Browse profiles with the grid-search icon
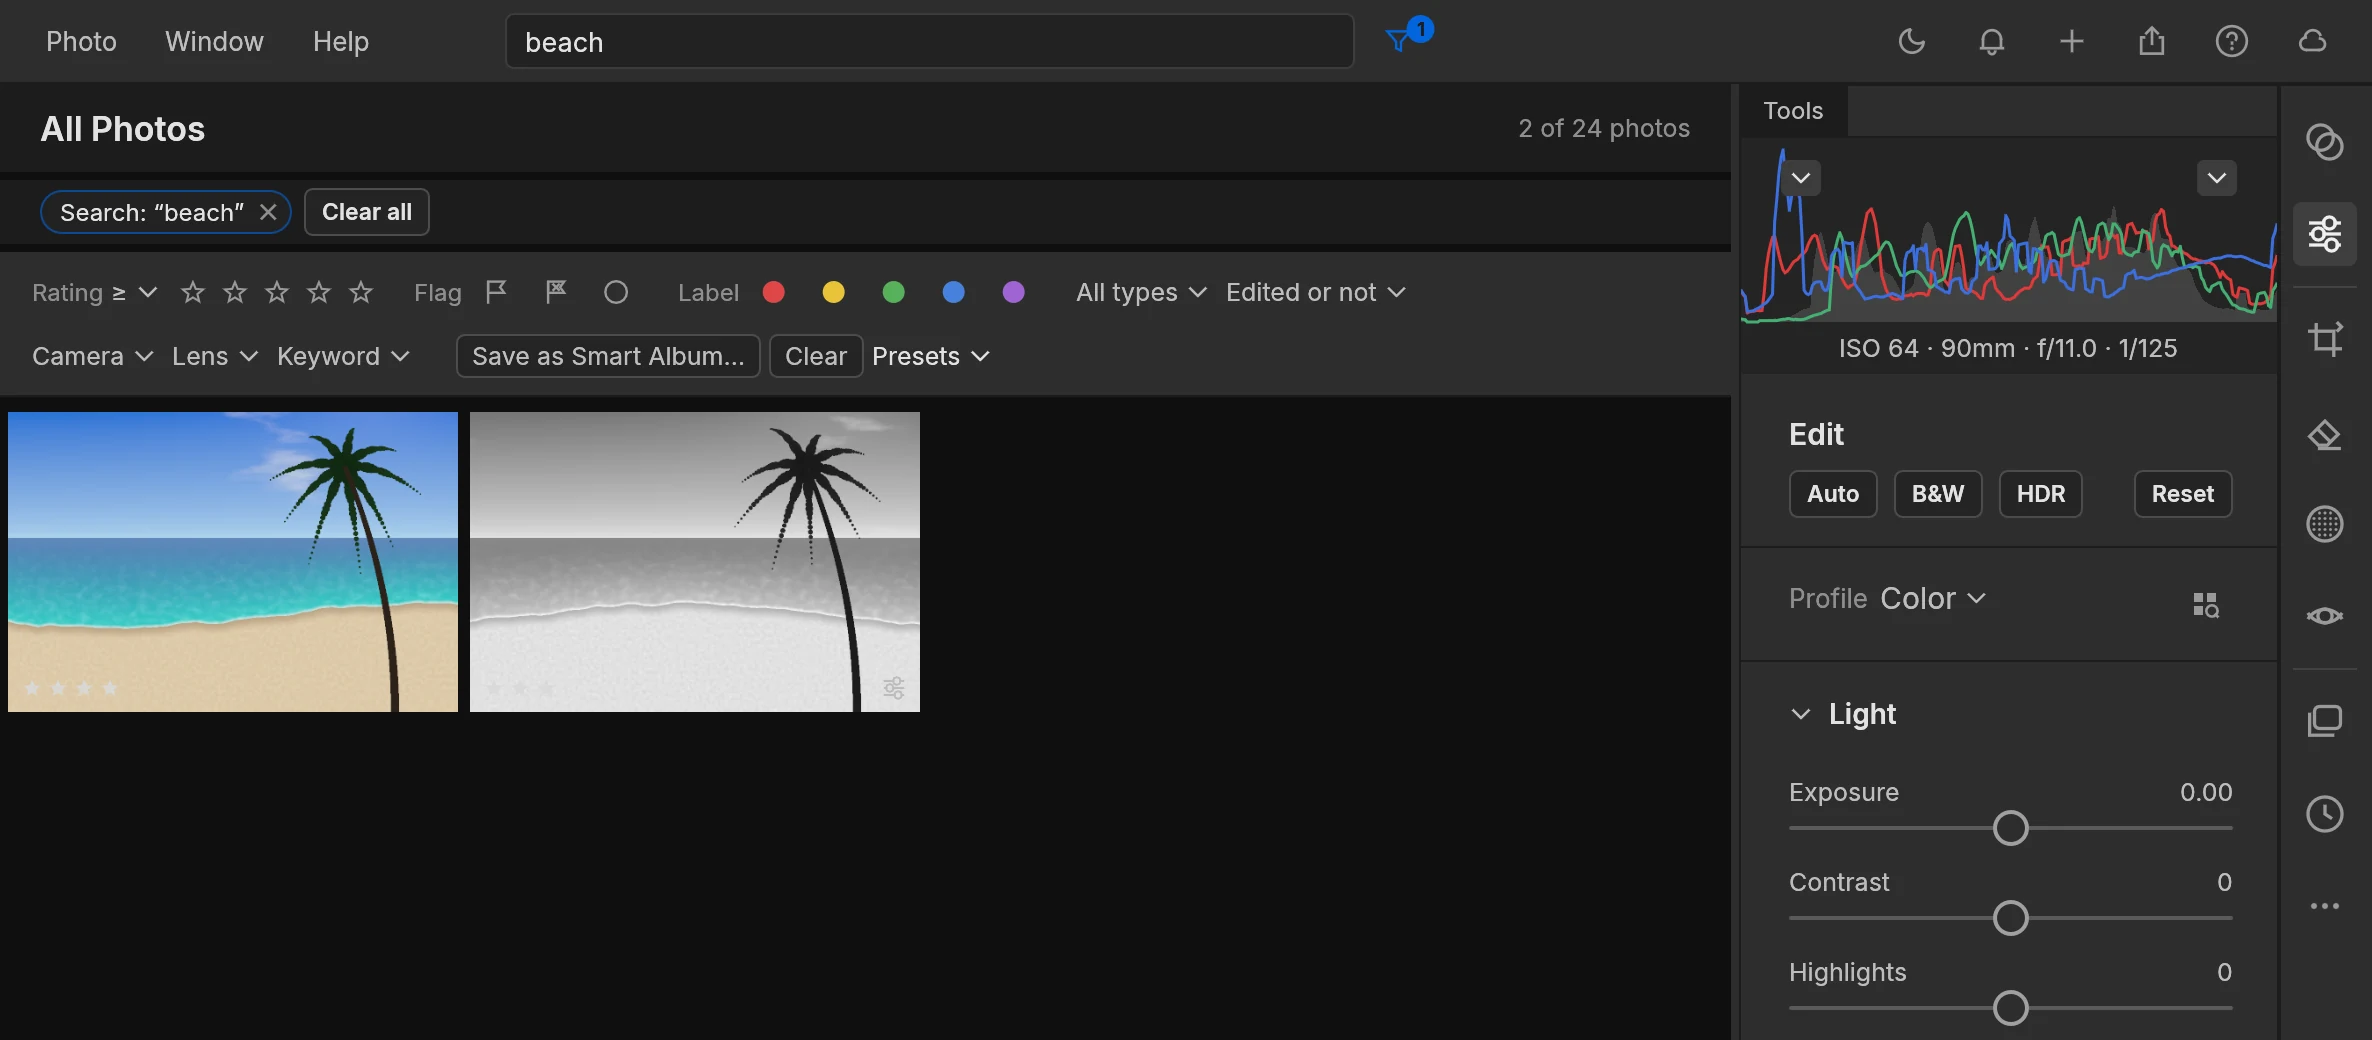 2205,604
